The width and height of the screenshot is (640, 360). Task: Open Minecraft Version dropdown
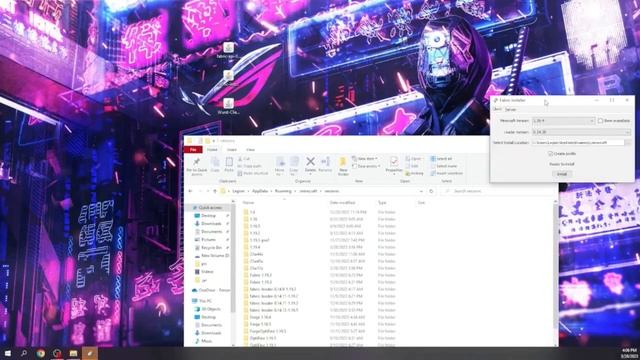point(563,121)
